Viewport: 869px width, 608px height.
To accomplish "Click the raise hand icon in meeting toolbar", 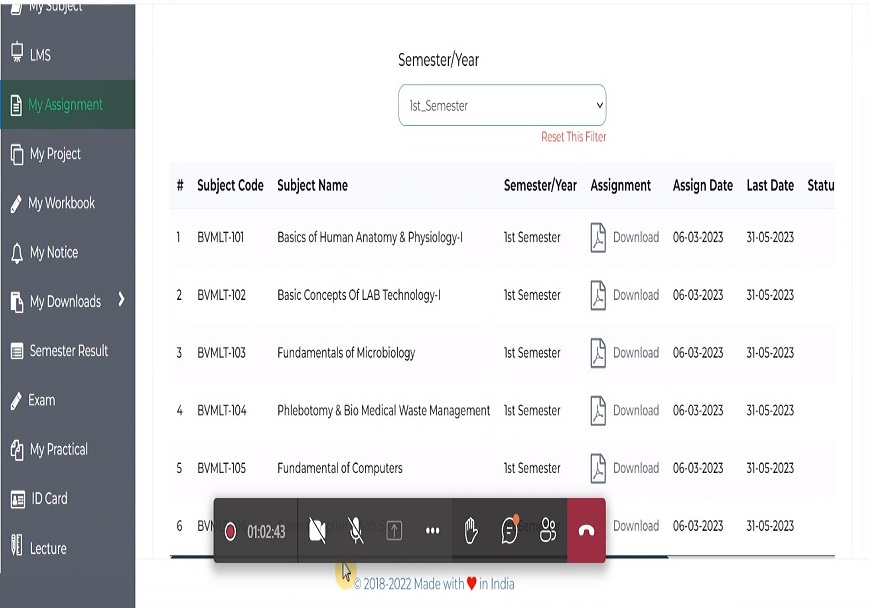I will click(471, 531).
